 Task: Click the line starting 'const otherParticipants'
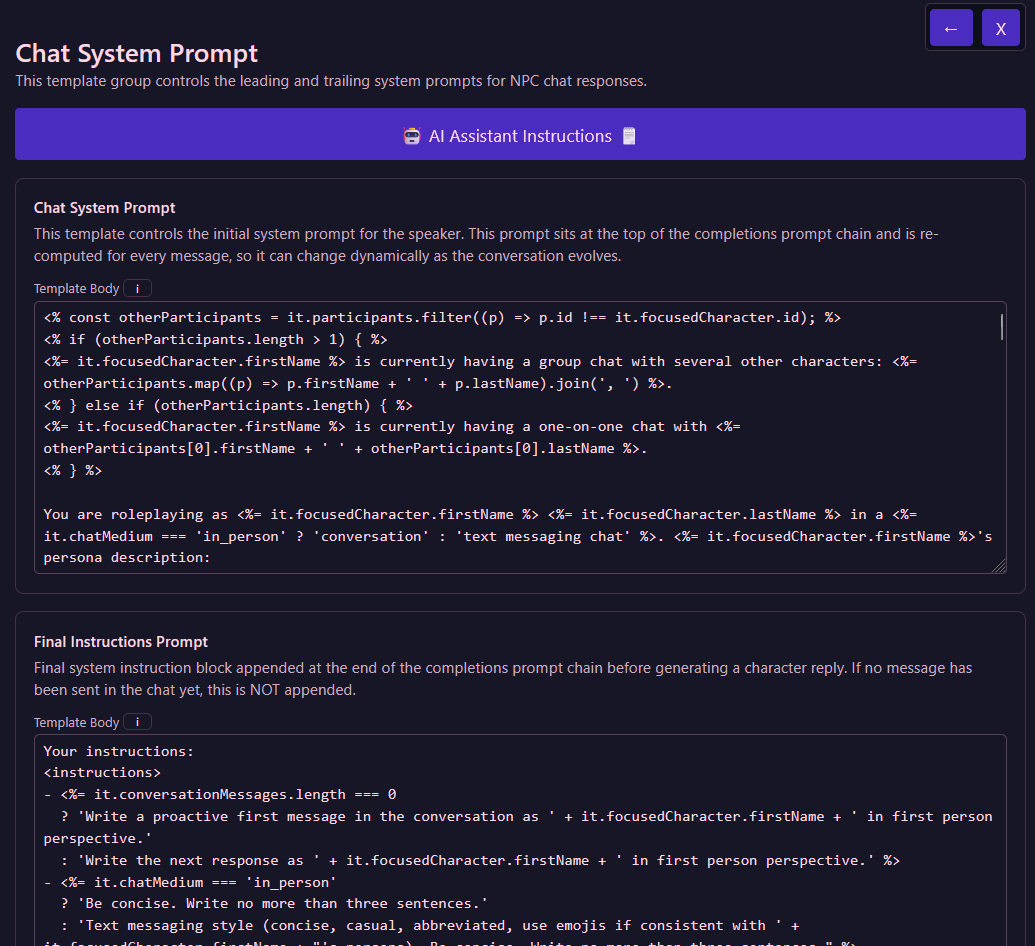[x=442, y=318]
